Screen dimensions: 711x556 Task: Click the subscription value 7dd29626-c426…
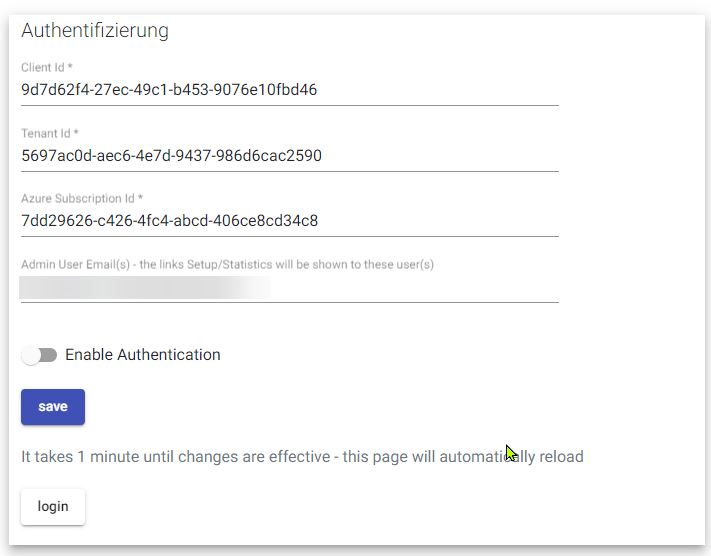(x=170, y=221)
